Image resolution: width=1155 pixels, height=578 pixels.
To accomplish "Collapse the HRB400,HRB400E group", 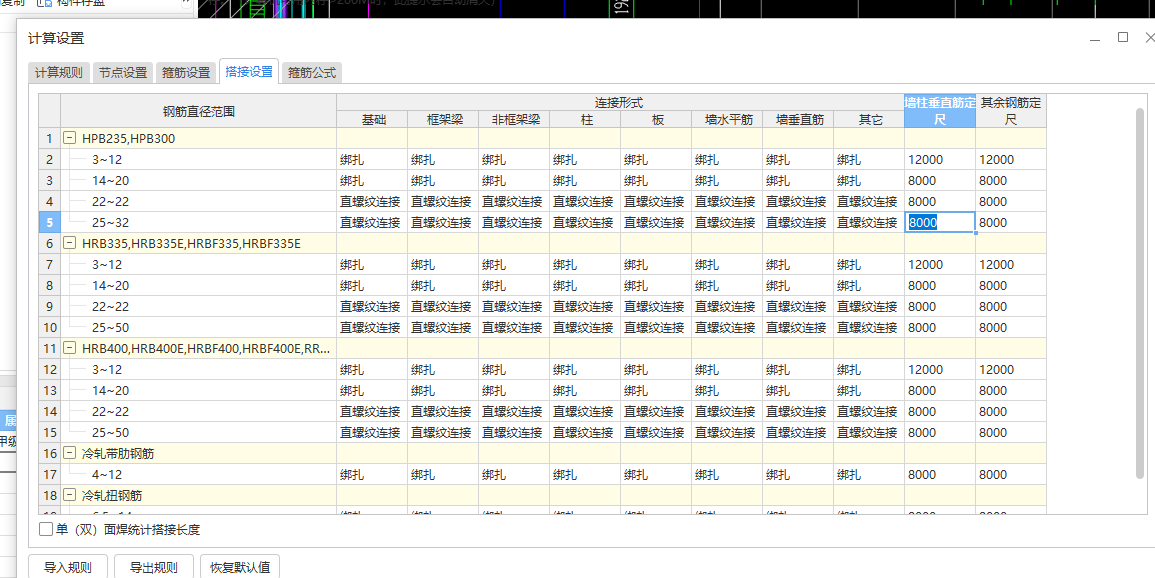I will click(x=69, y=349).
